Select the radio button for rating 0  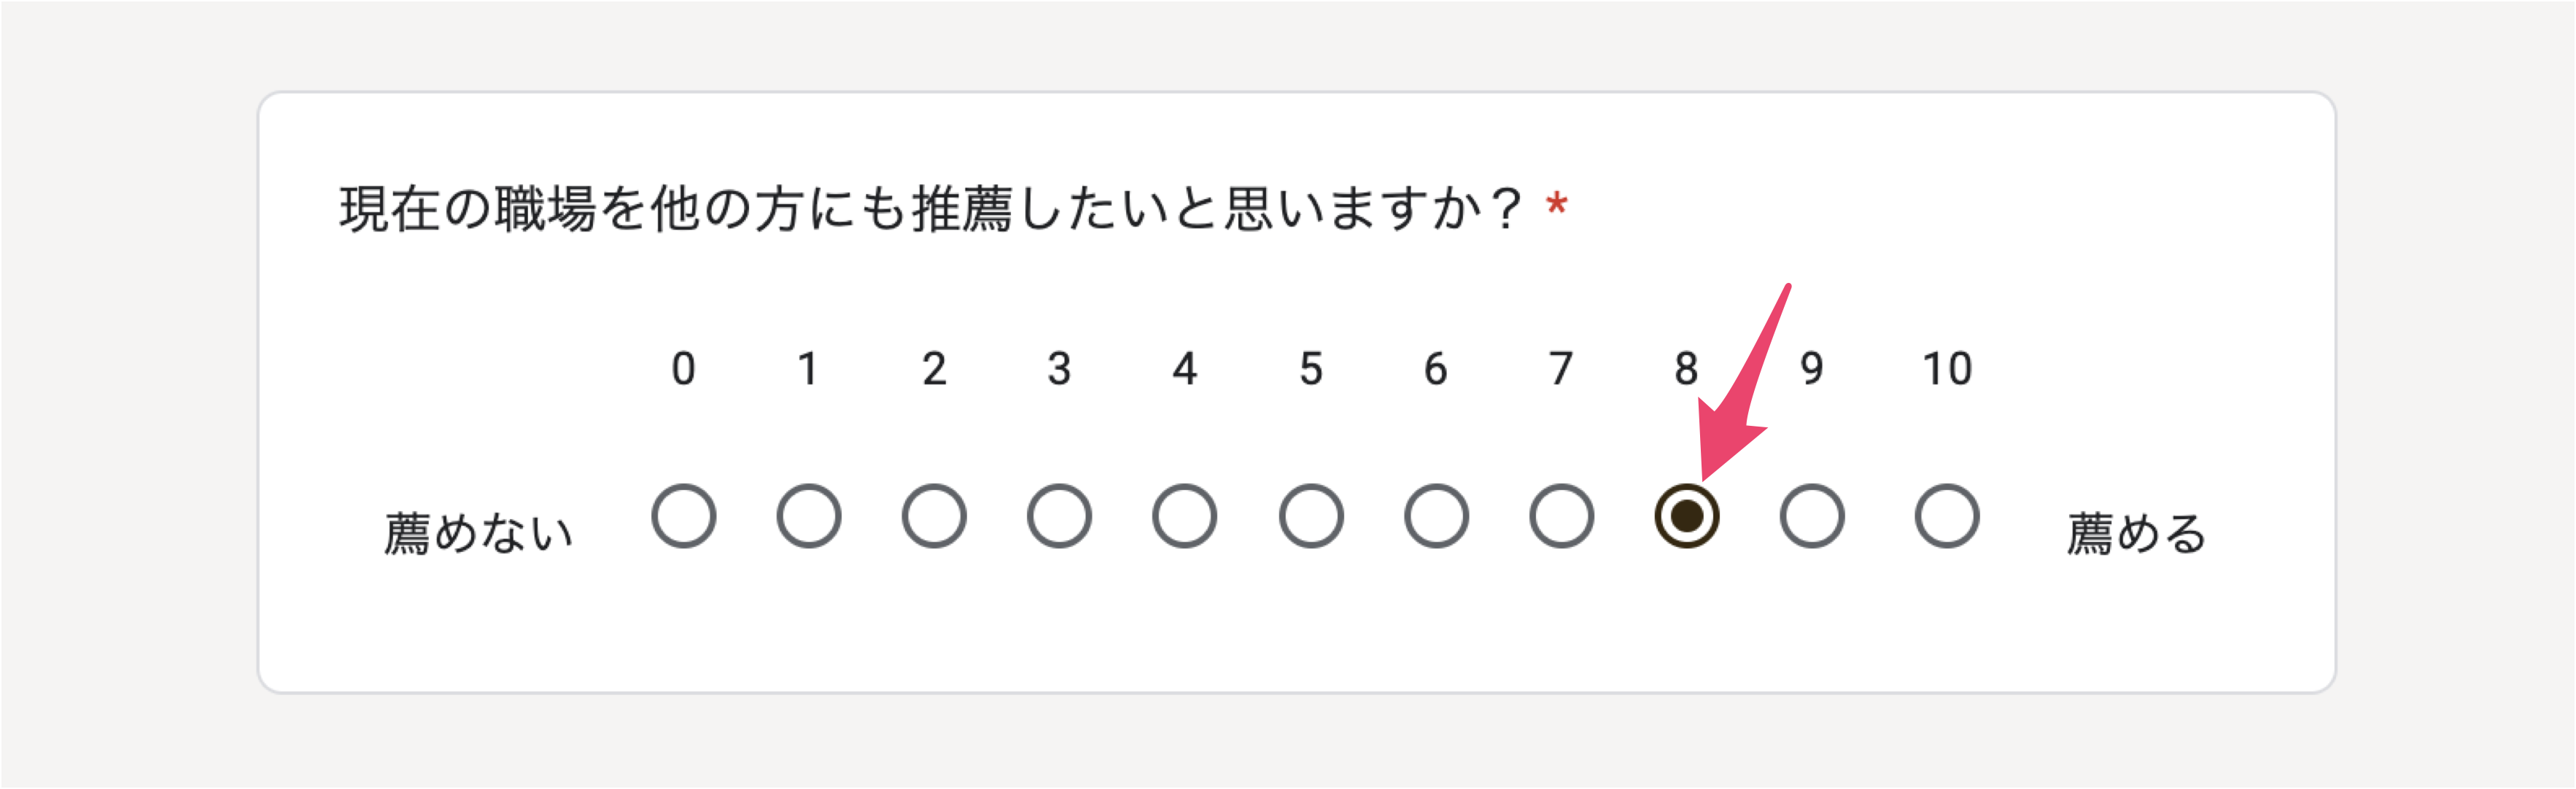[683, 516]
